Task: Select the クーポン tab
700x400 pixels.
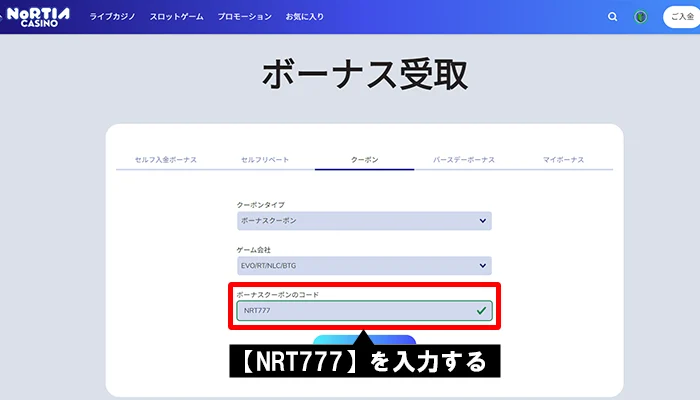Action: [x=364, y=160]
